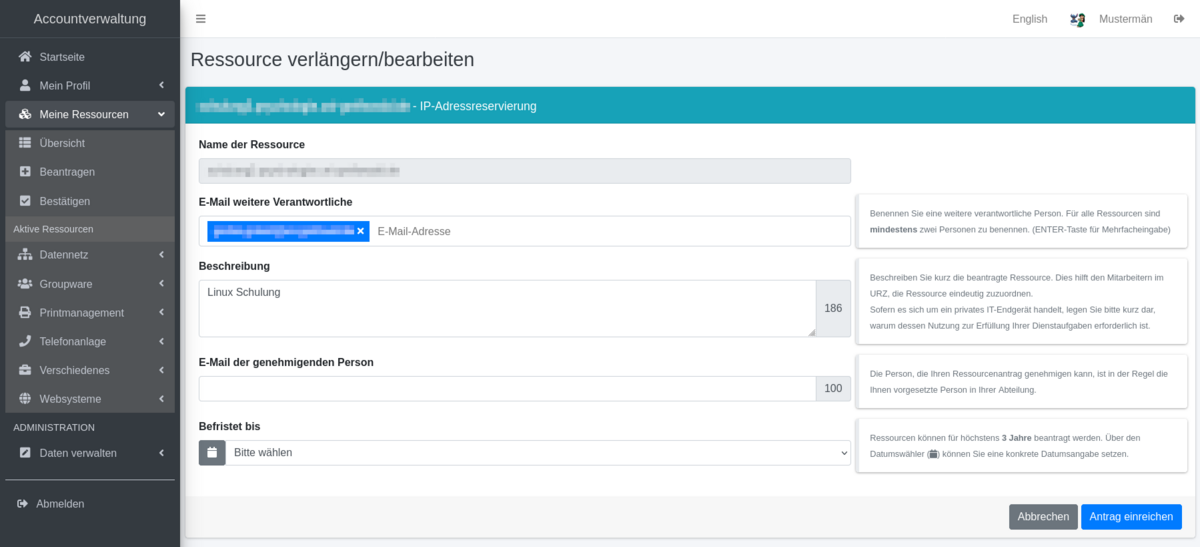Remove the email tag with the x icon
The width and height of the screenshot is (1200, 547).
(x=361, y=231)
